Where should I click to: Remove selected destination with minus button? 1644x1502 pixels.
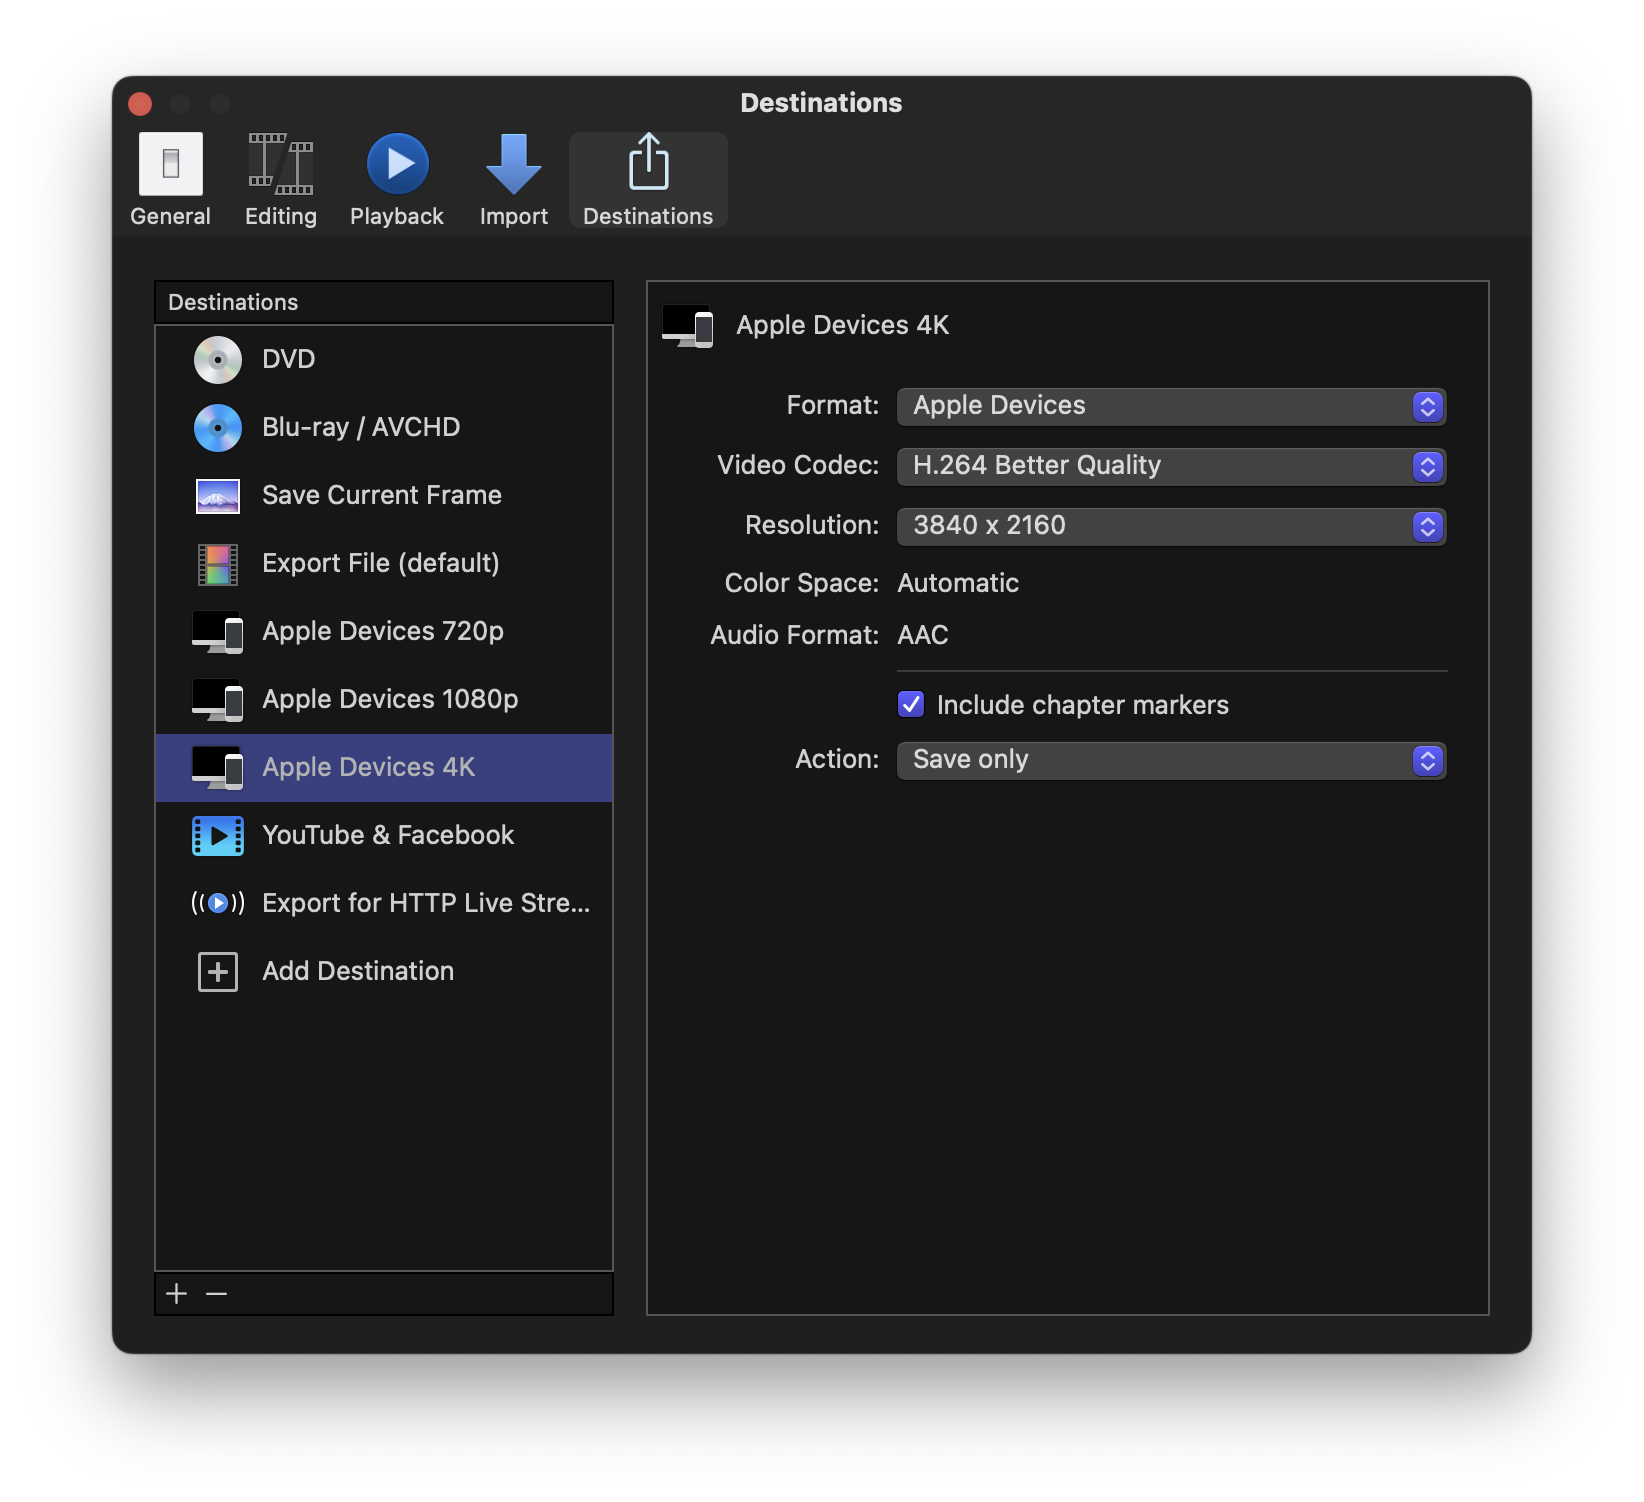click(x=216, y=1295)
